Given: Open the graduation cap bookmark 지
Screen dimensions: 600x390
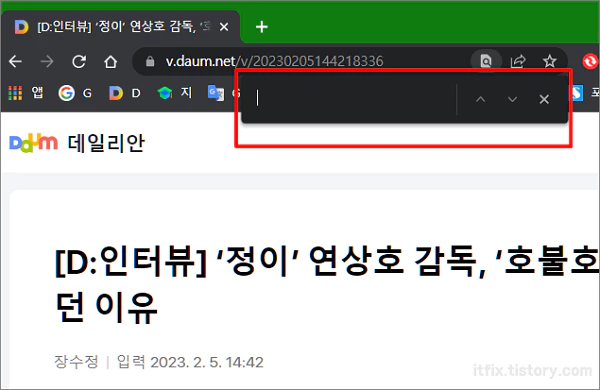Looking at the screenshot, I should pos(175,93).
